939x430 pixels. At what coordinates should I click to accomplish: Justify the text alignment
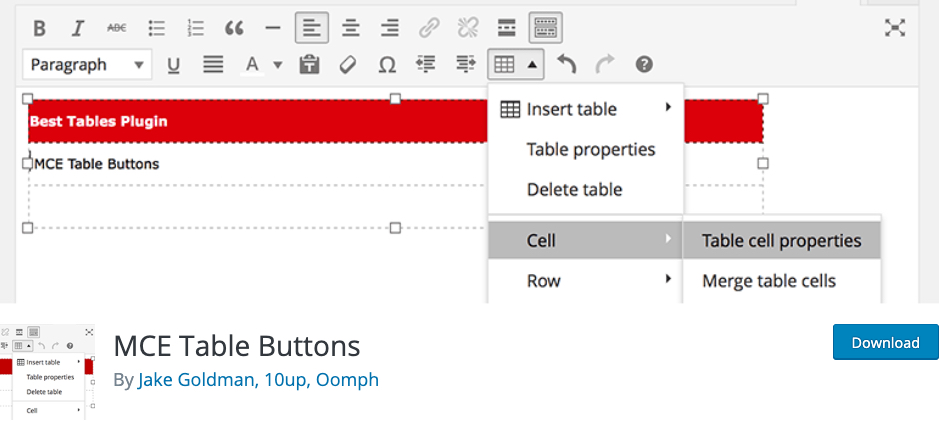pyautogui.click(x=213, y=65)
